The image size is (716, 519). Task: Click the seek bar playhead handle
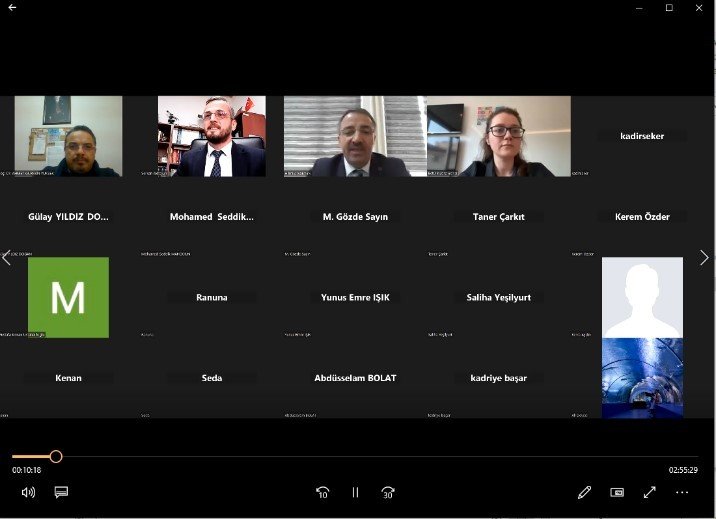point(56,456)
